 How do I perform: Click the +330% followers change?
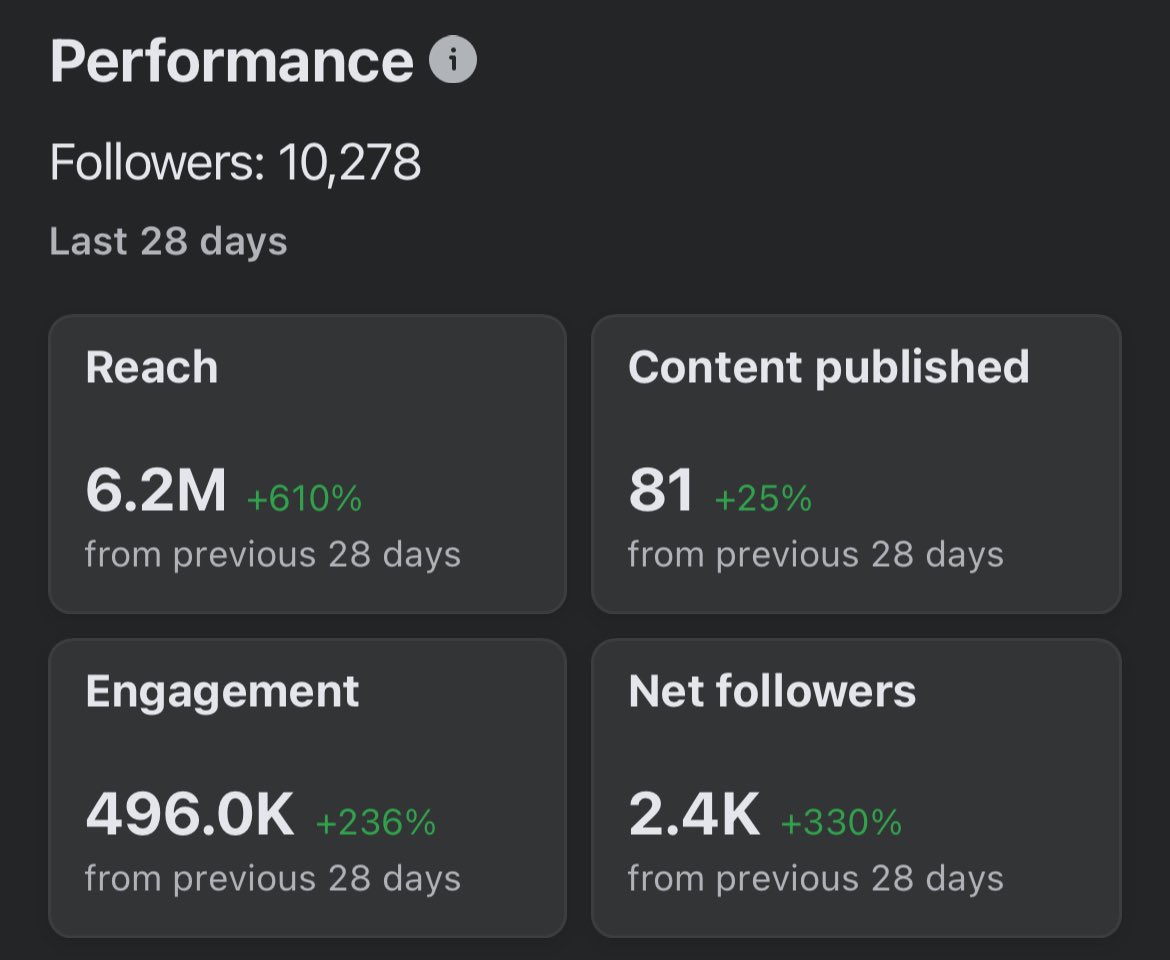(x=842, y=822)
